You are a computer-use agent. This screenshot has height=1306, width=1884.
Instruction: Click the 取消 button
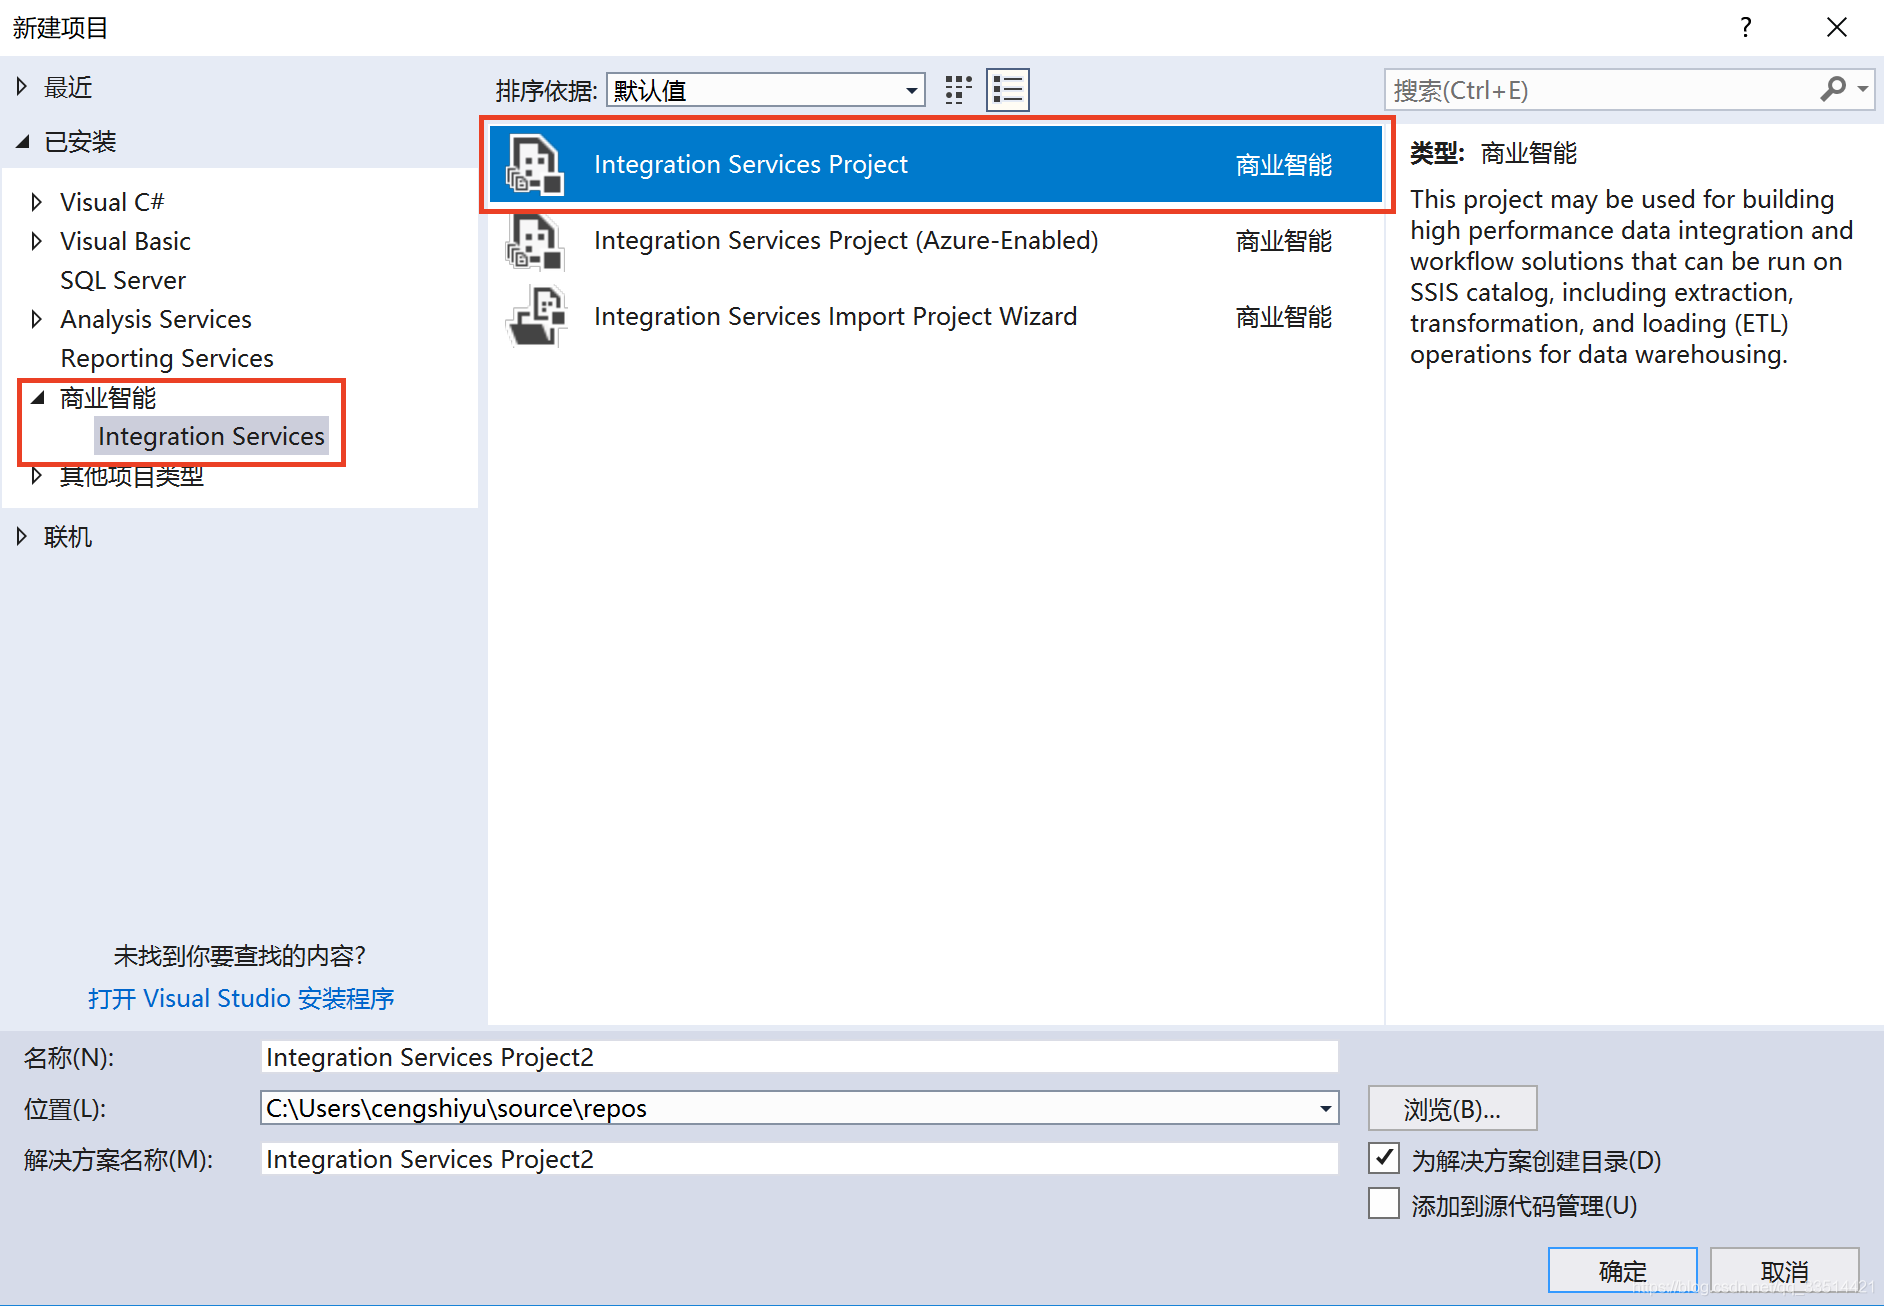(1784, 1271)
